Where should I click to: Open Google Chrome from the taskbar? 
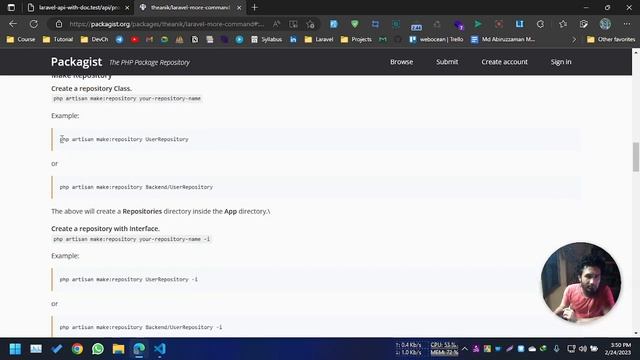[77, 349]
